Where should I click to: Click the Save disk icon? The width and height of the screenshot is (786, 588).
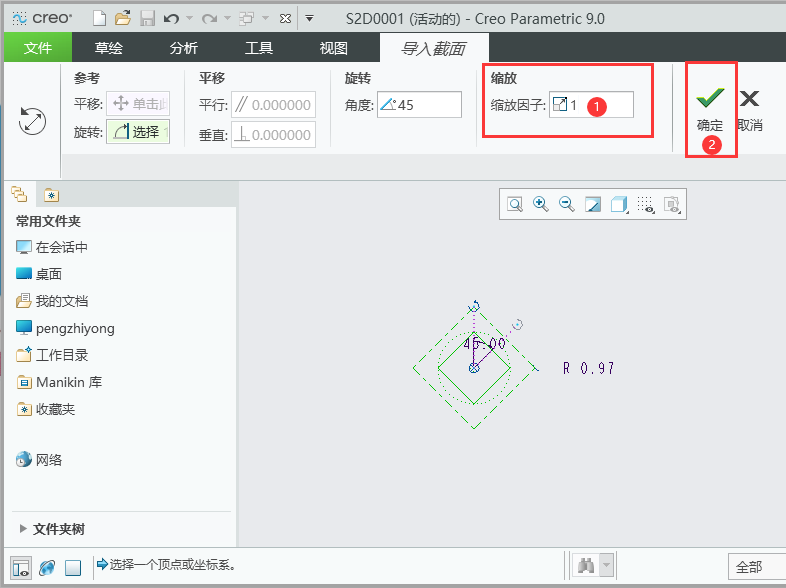[147, 19]
